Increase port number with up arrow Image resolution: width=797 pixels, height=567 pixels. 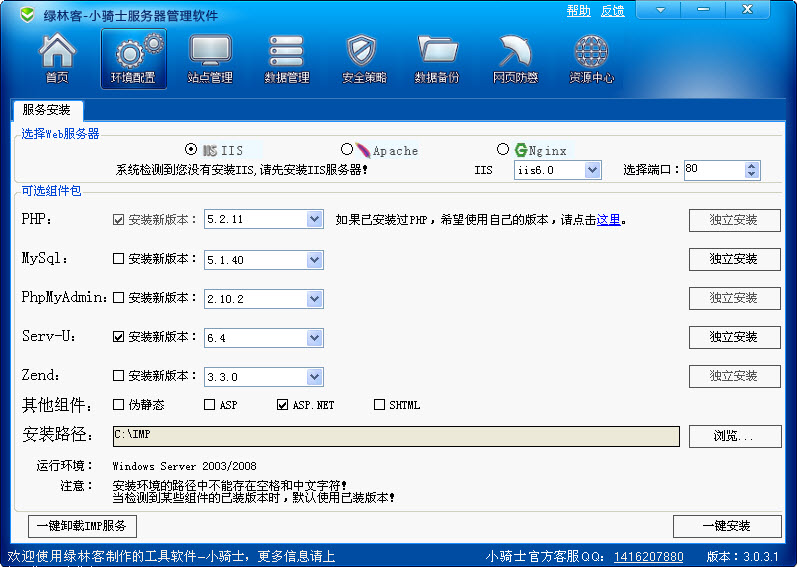[x=752, y=166]
